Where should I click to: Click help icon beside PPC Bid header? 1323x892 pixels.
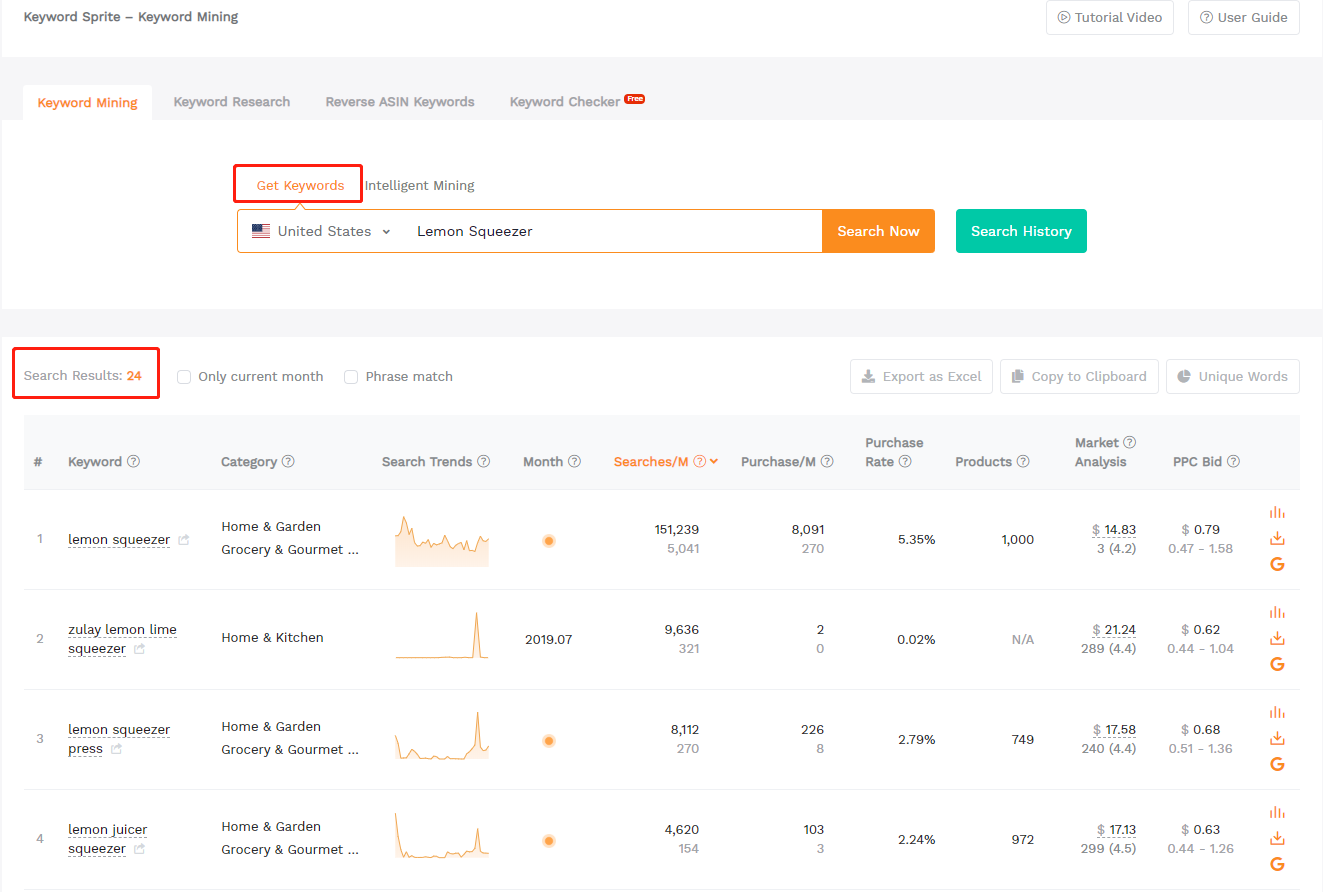1234,462
